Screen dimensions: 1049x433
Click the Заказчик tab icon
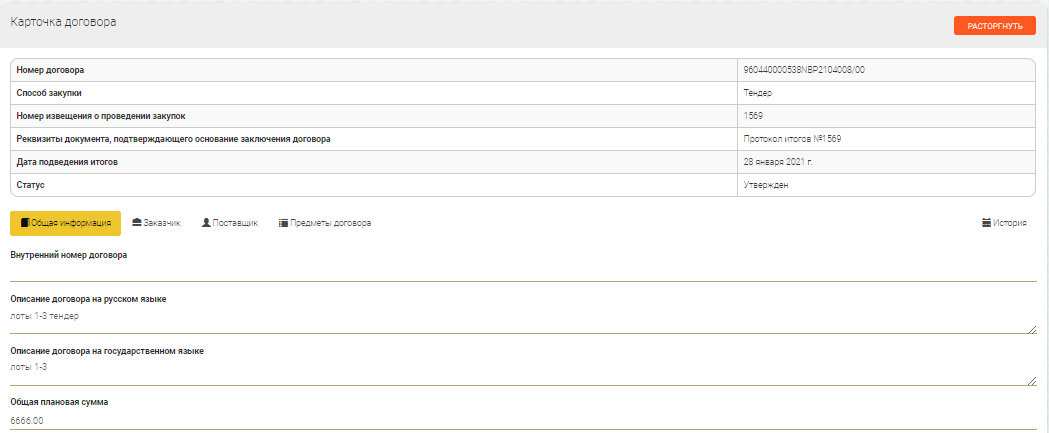pyautogui.click(x=136, y=223)
